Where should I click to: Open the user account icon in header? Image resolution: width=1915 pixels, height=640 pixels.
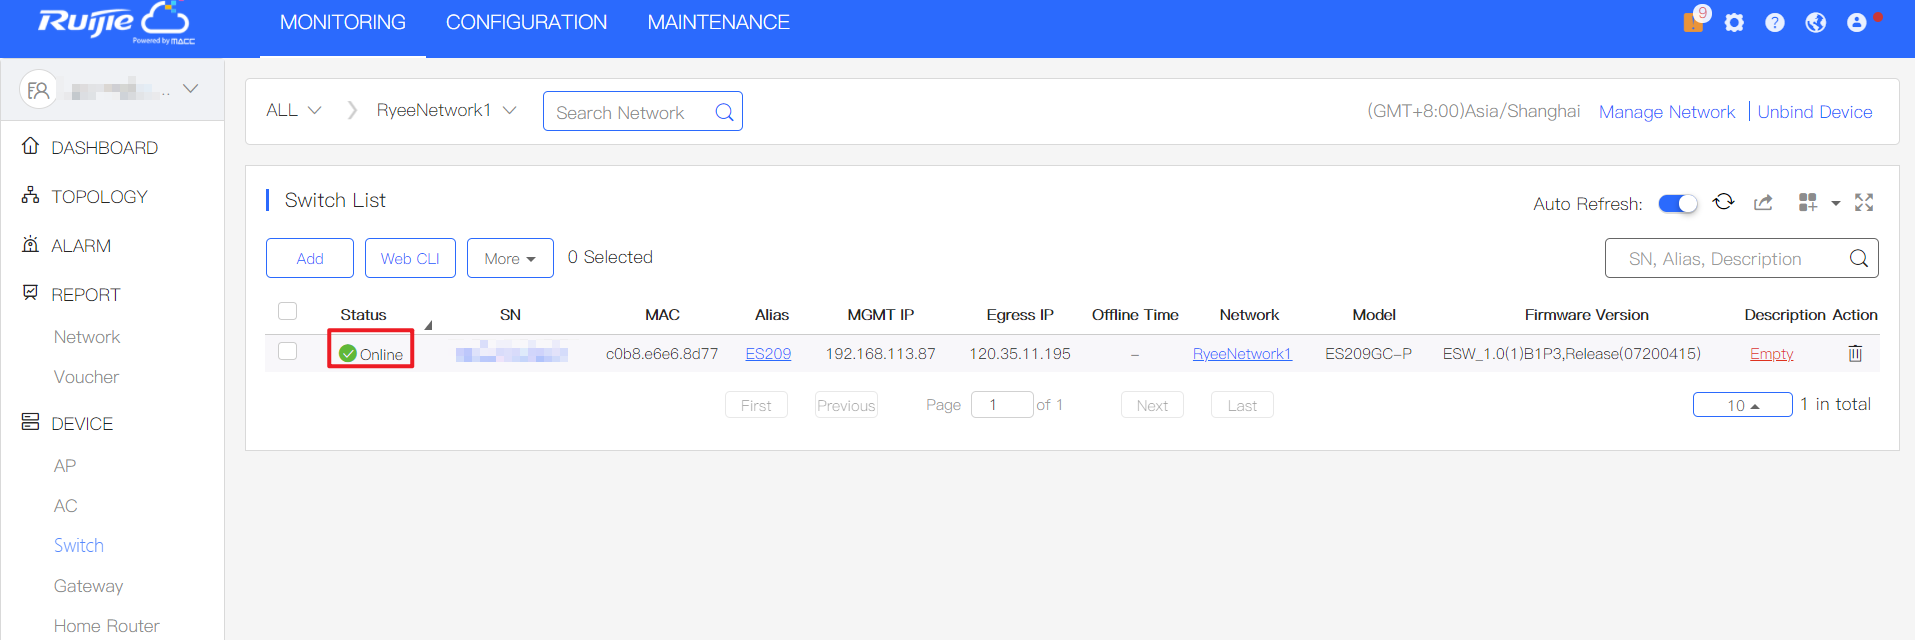click(x=1857, y=22)
